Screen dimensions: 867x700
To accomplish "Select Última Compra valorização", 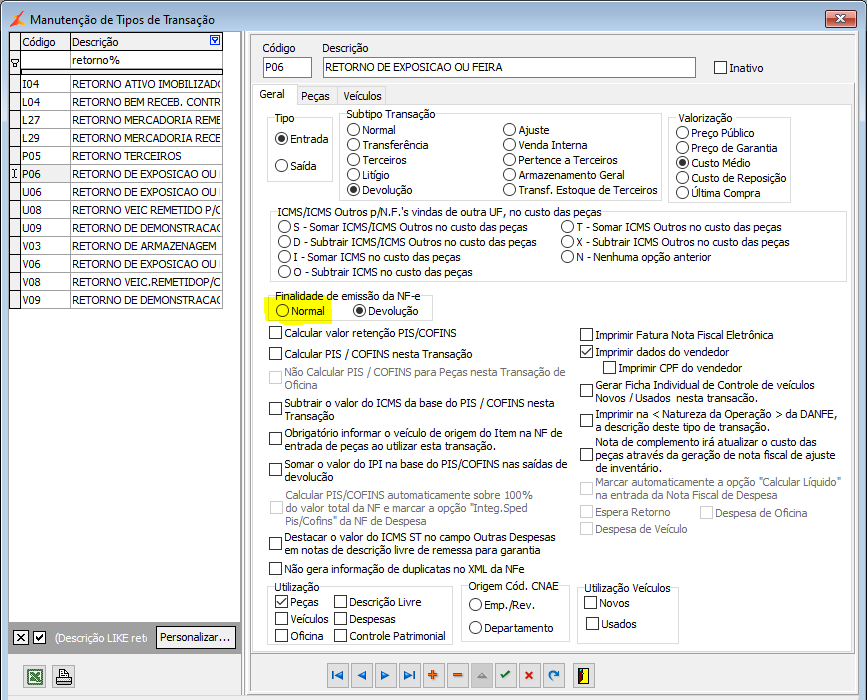I will [683, 193].
